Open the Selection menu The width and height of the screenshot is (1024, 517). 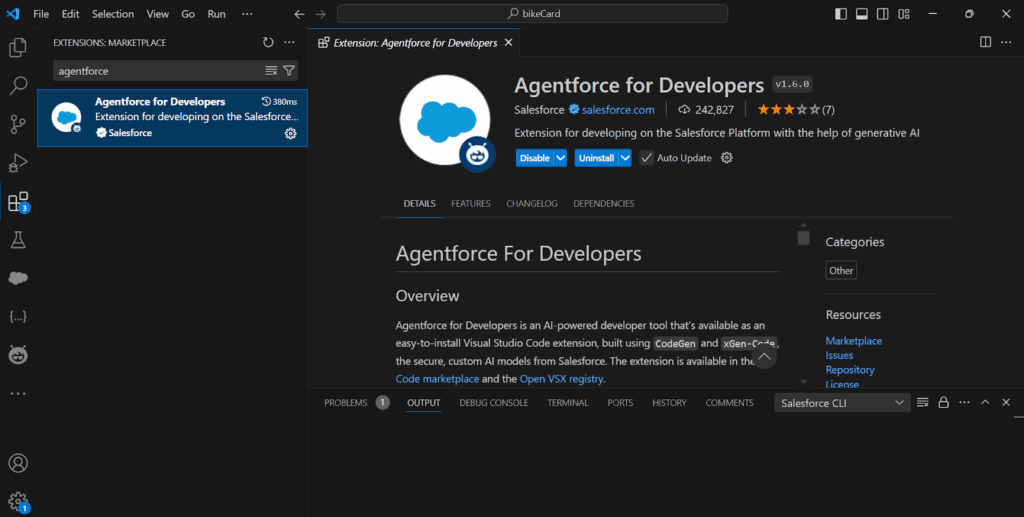coord(113,14)
